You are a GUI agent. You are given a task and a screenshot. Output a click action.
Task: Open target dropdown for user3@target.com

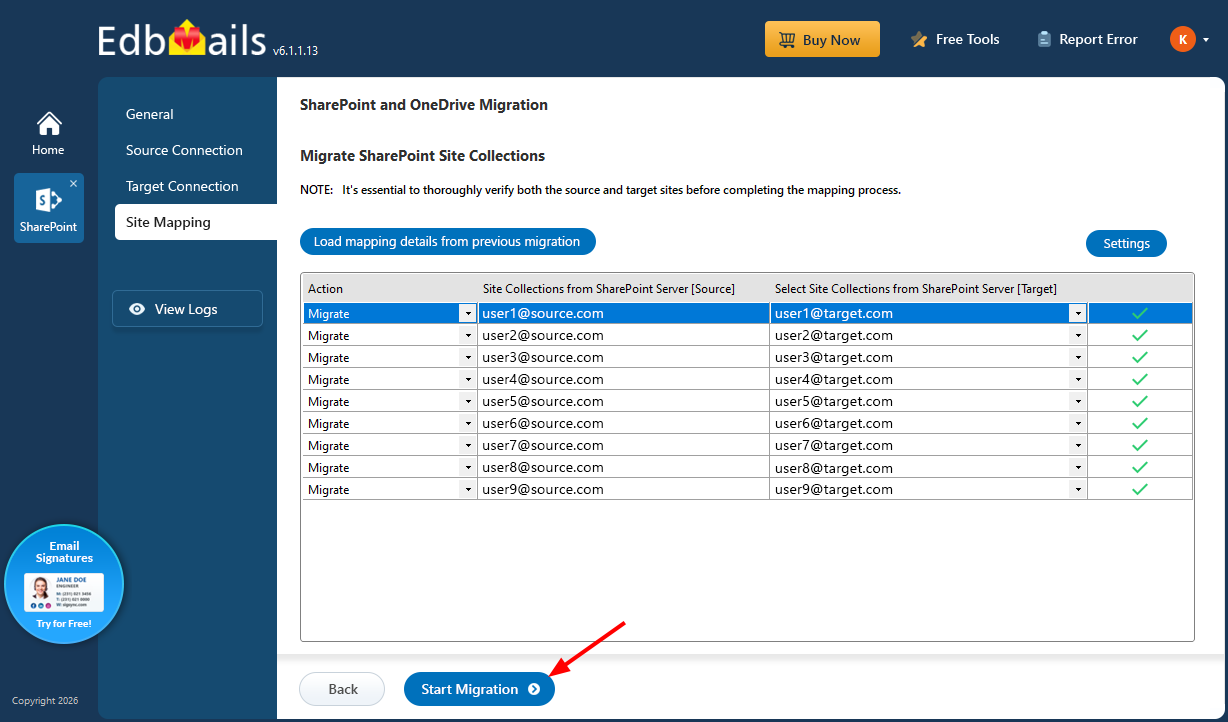click(1077, 357)
